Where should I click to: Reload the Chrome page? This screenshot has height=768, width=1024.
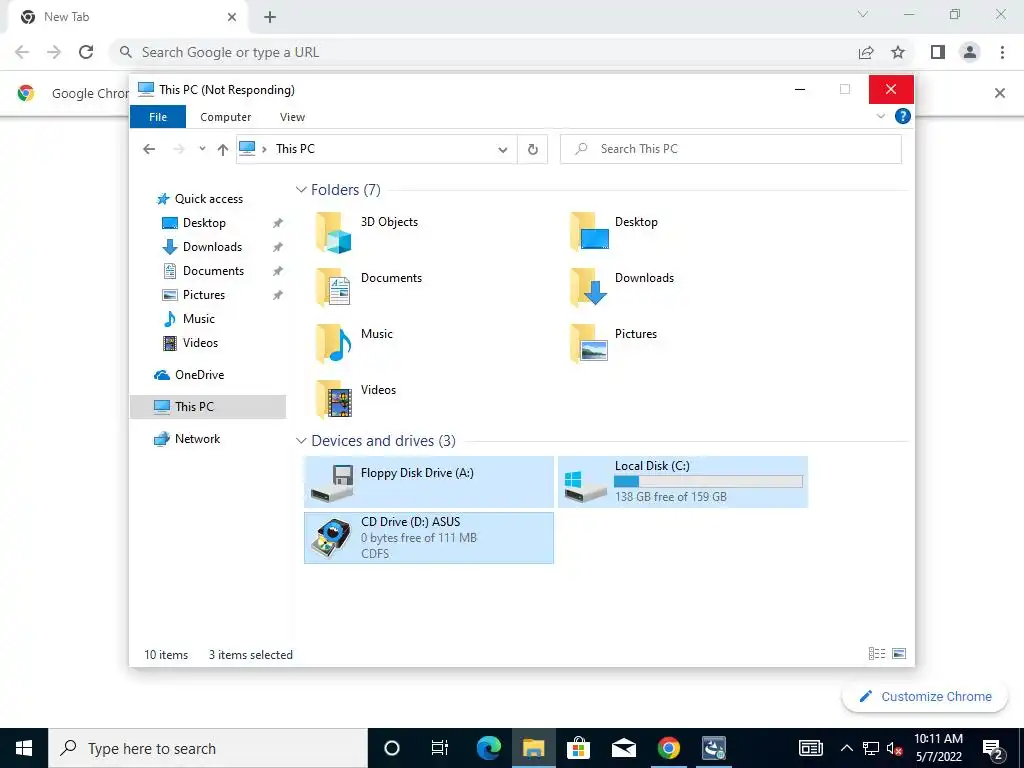click(86, 52)
